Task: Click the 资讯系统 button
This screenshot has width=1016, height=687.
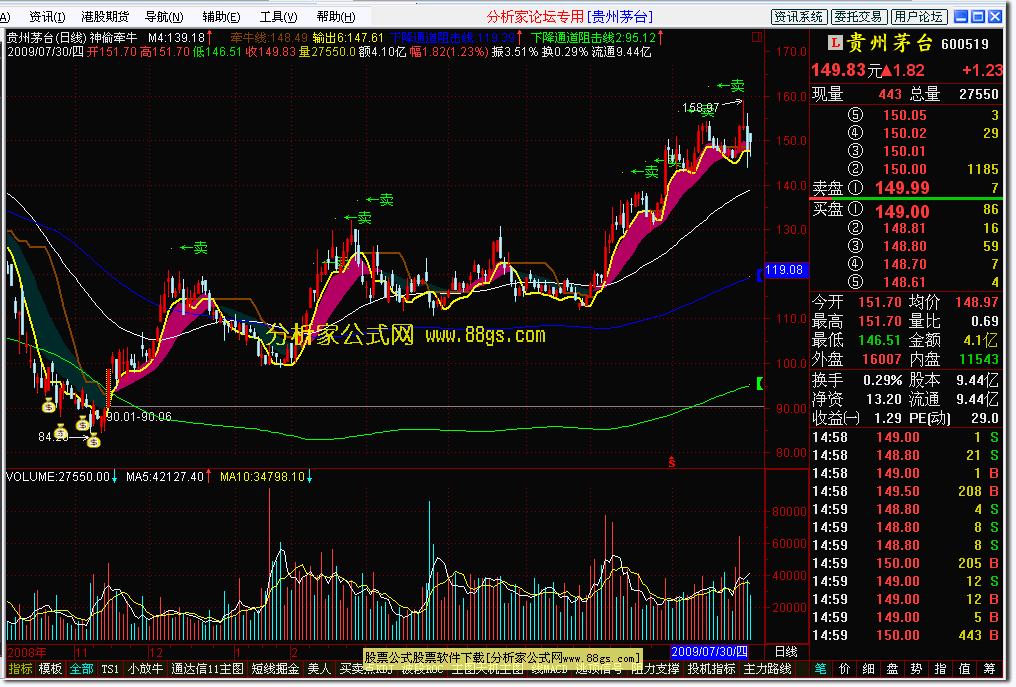Action: click(798, 17)
